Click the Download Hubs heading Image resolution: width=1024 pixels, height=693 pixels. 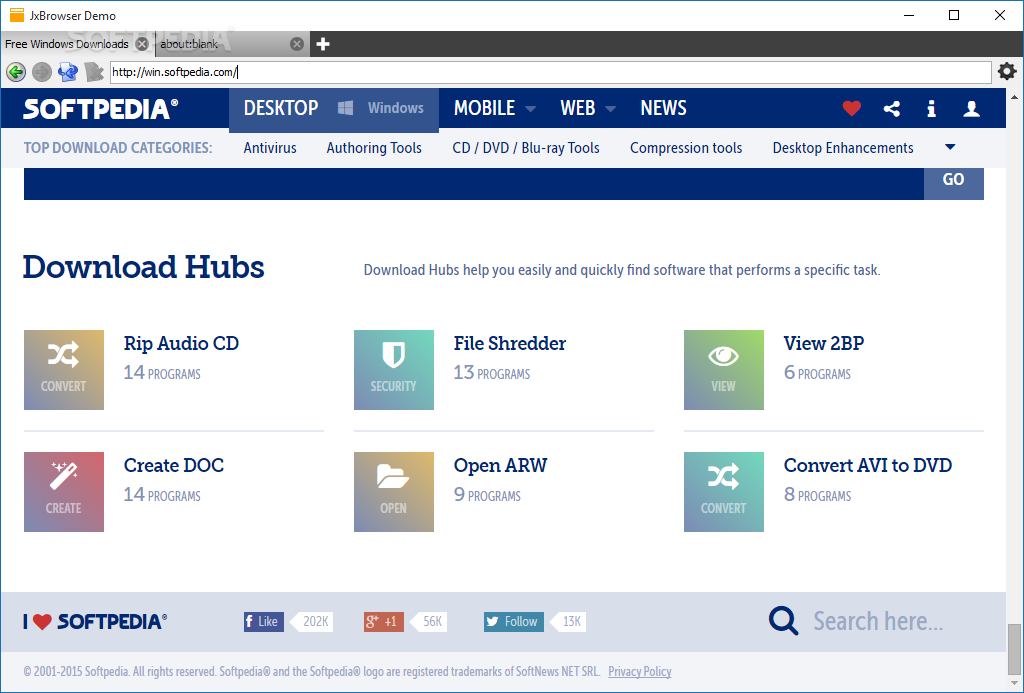pyautogui.click(x=144, y=268)
